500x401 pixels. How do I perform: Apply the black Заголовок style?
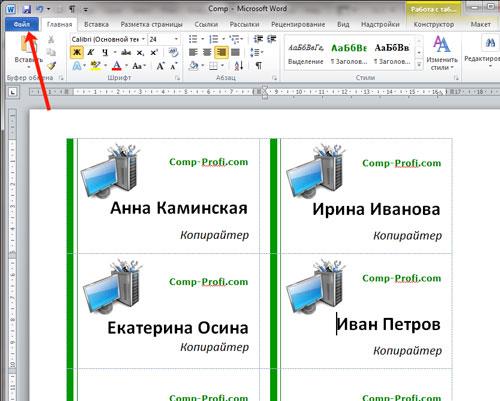point(392,53)
